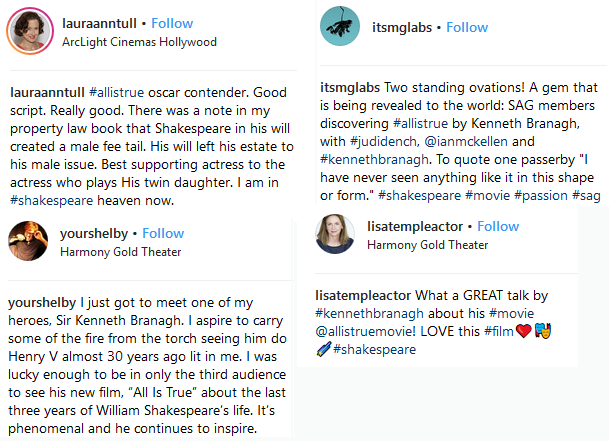Follow lisatempleactor
The image size is (609, 441).
coord(497,227)
